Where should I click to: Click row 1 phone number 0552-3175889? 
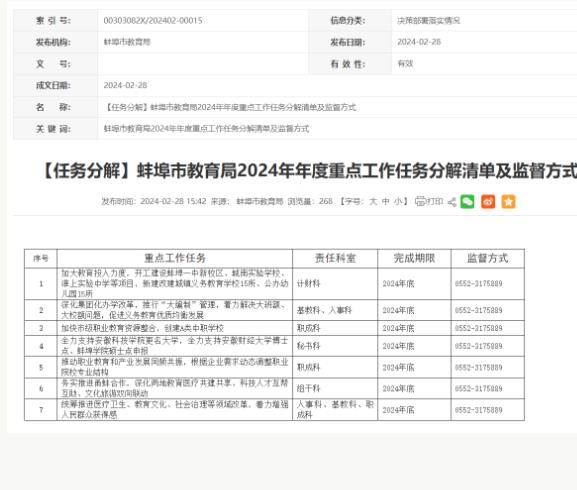coord(479,284)
